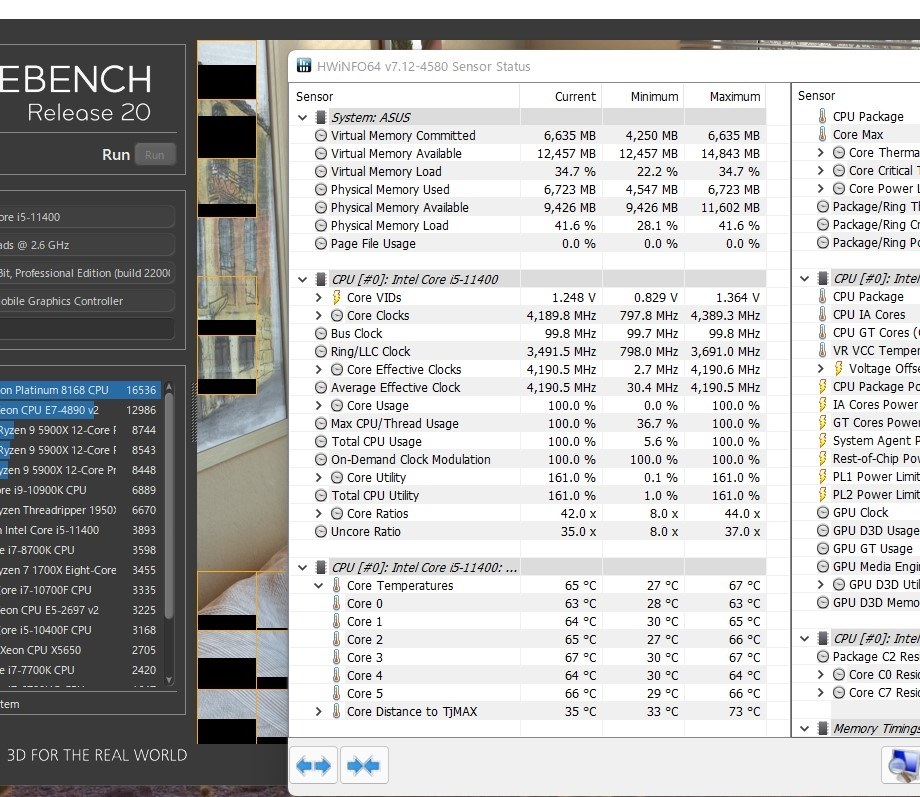Click the Virtual Memory Load row

528,171
